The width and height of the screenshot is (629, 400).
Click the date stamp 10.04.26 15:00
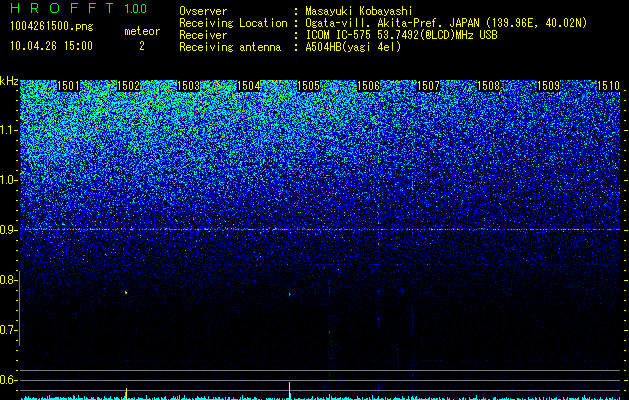click(x=51, y=46)
